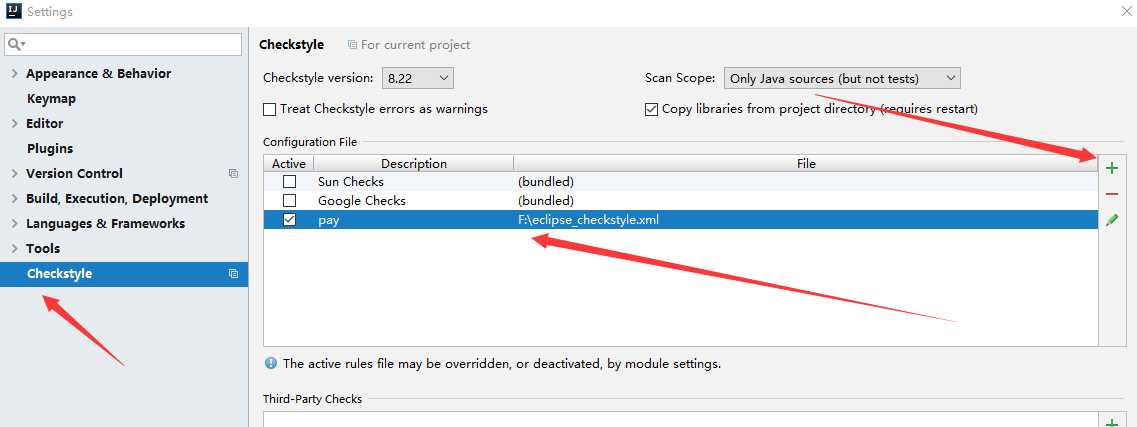Deactivate the pay configuration checkbox
Screen dimensions: 1137x427
289,220
